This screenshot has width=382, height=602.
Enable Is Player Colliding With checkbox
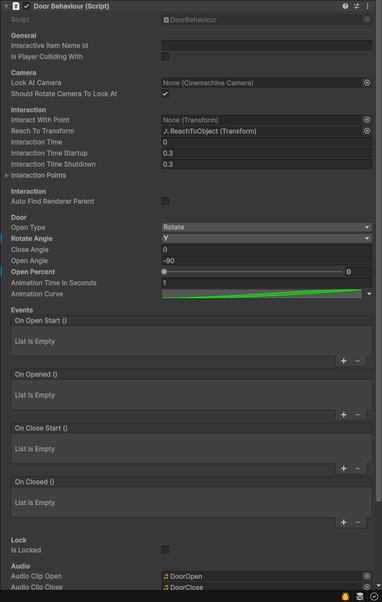tap(165, 57)
